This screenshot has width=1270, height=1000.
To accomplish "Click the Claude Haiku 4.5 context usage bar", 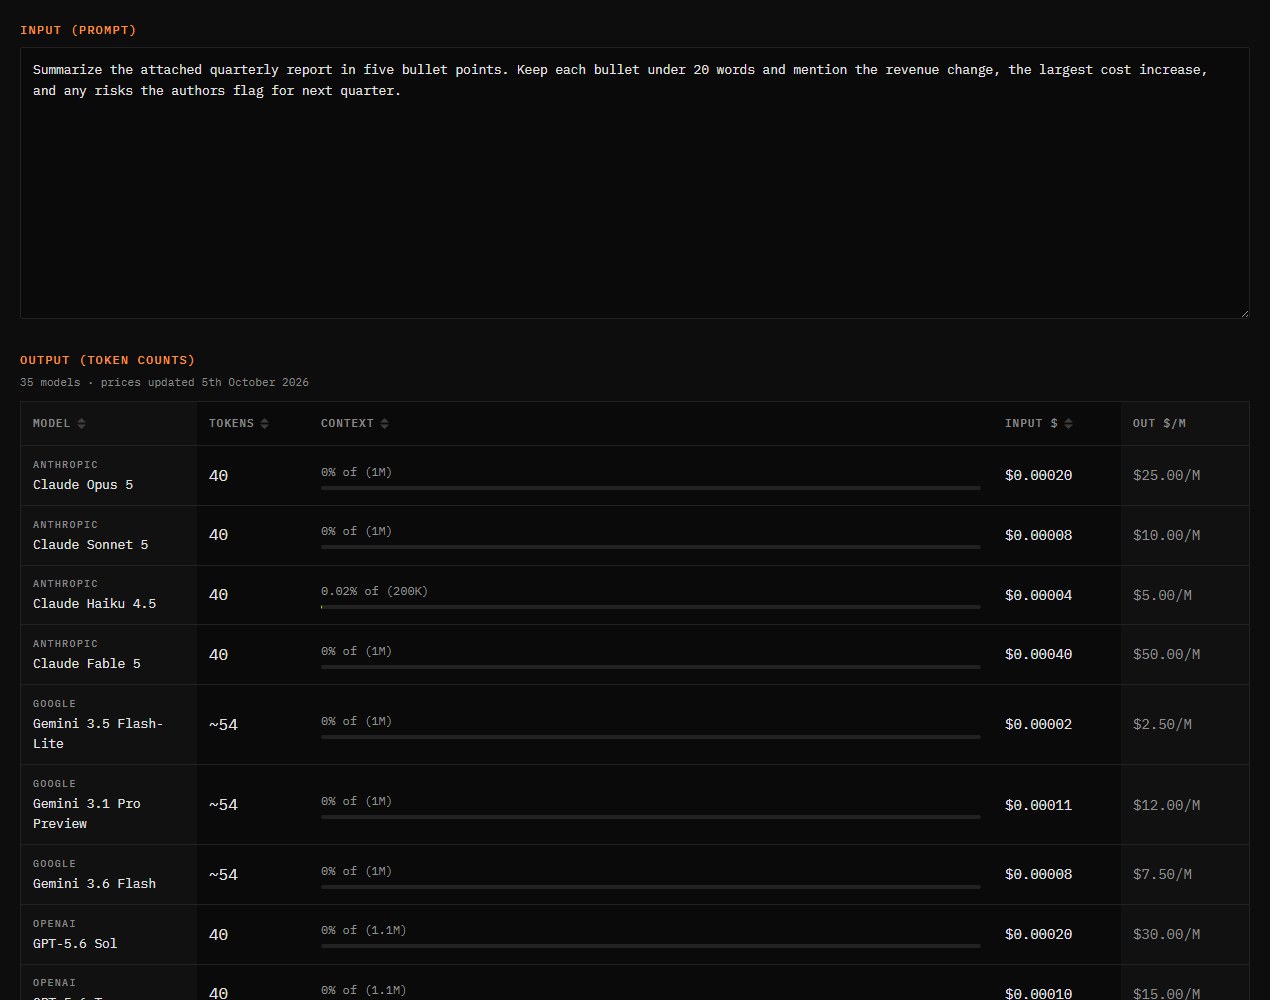I will (x=650, y=607).
